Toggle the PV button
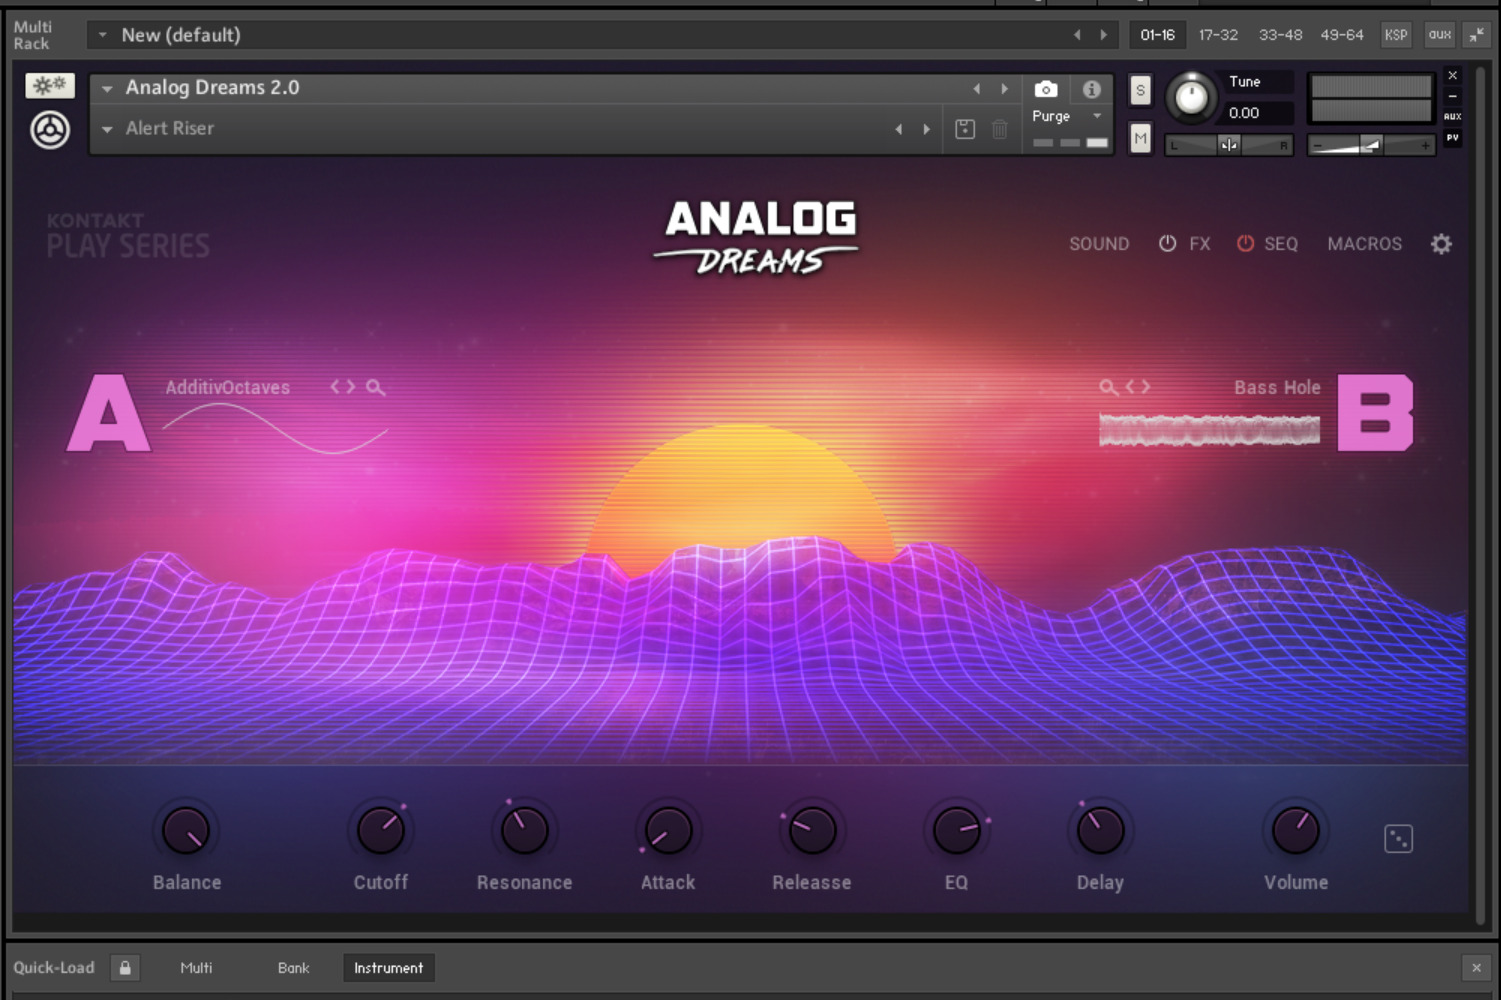The width and height of the screenshot is (1501, 1000). click(x=1453, y=138)
